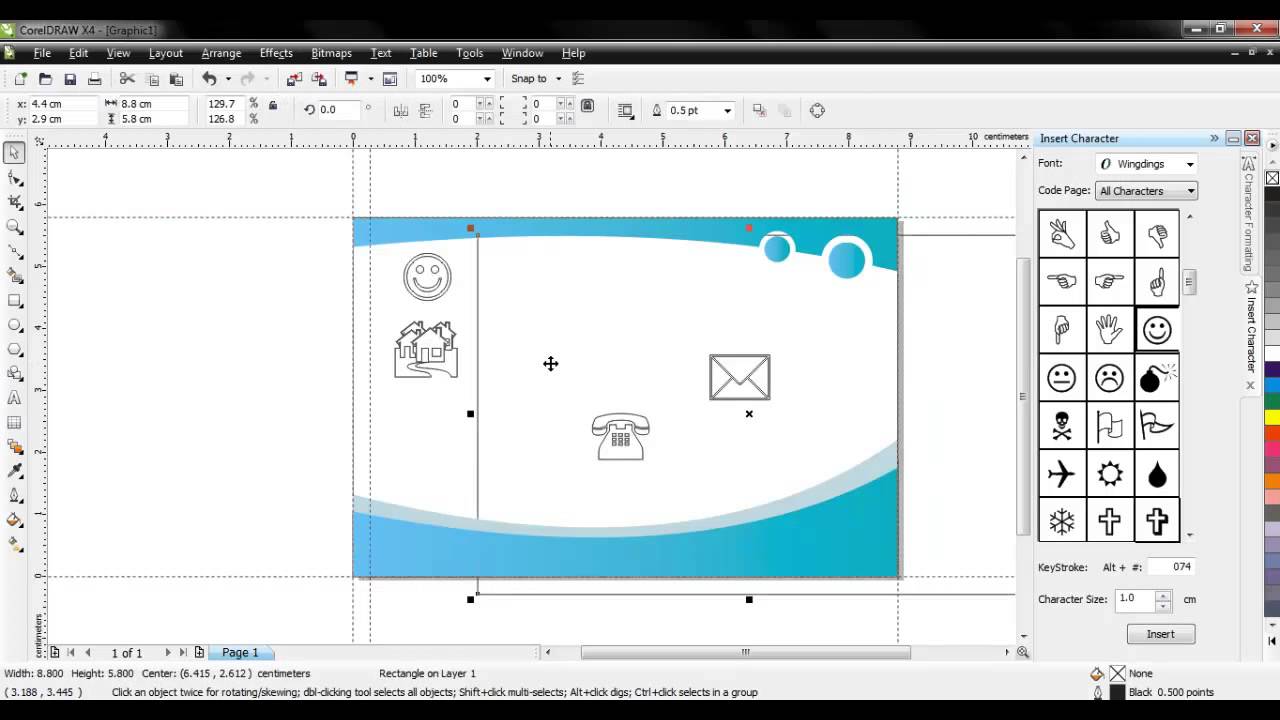
Task: Open the Code Page All Characters dropdown
Action: 1191,191
